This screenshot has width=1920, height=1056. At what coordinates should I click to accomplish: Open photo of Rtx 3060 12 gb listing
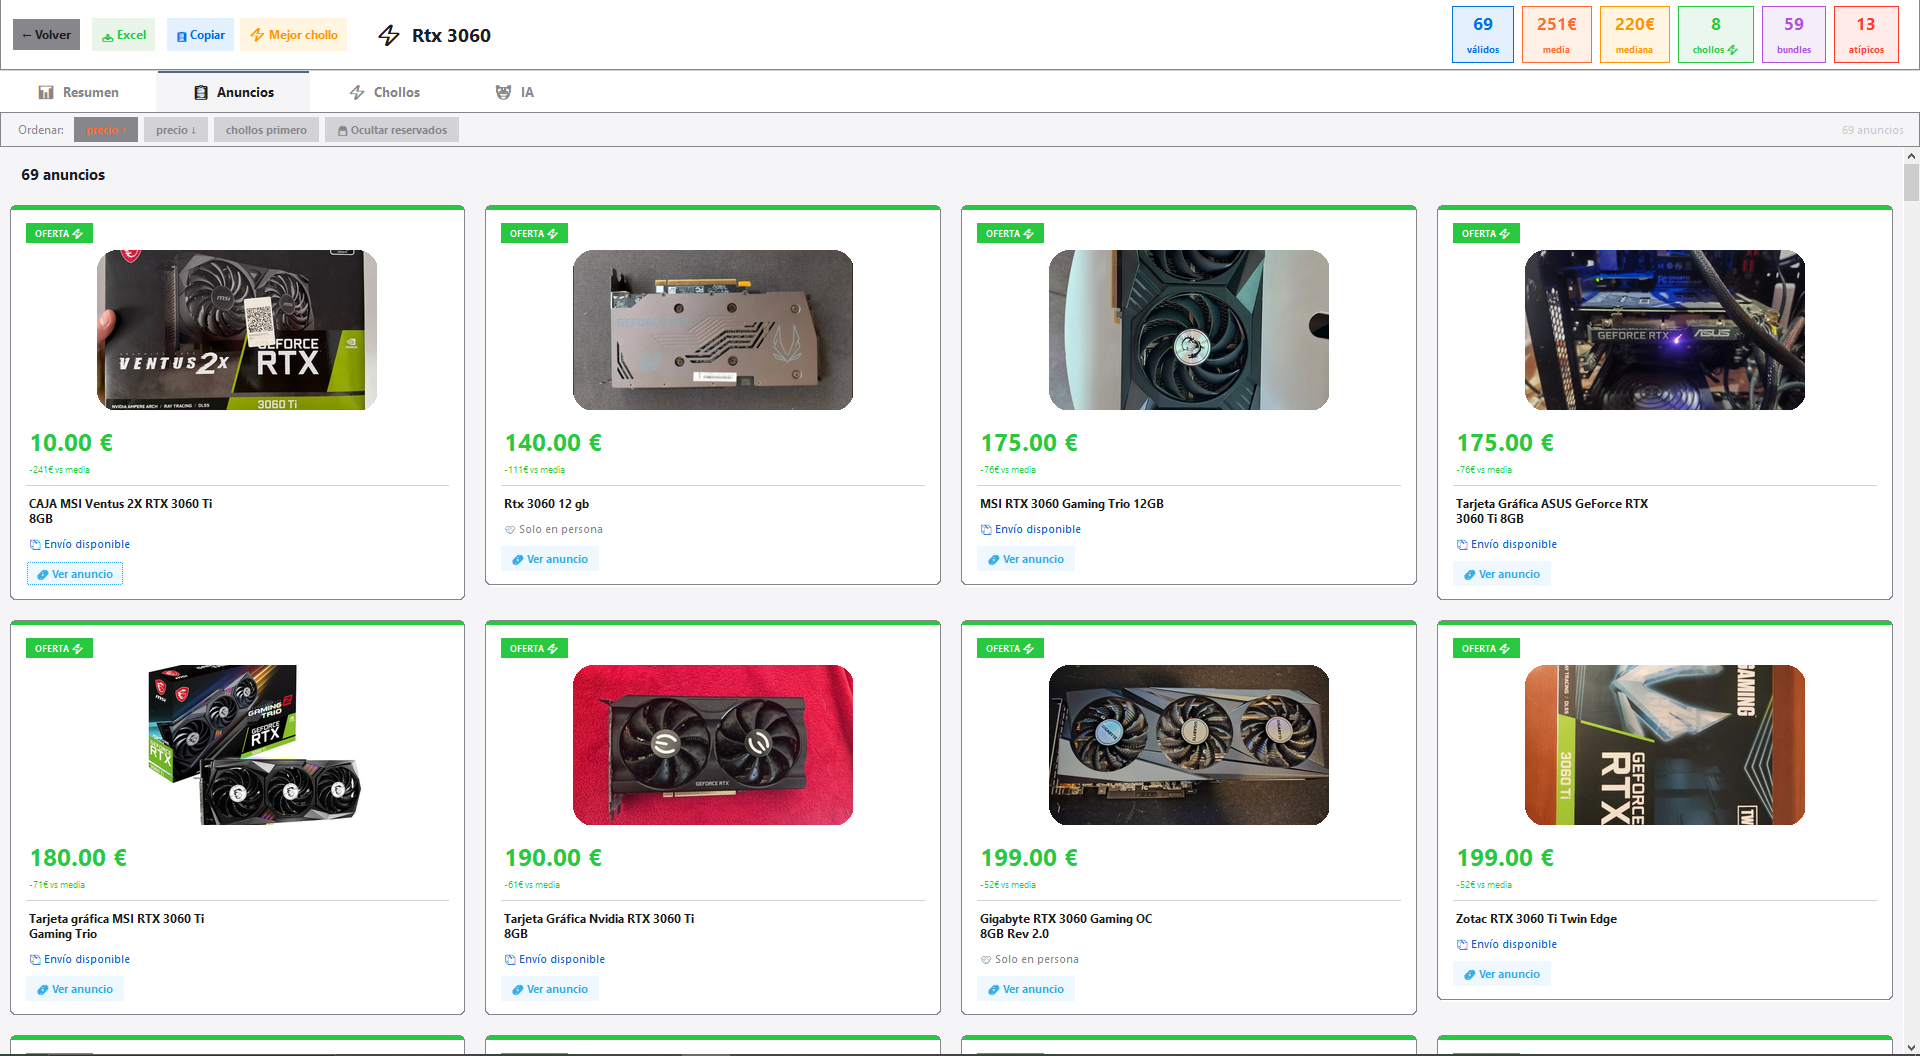click(713, 330)
